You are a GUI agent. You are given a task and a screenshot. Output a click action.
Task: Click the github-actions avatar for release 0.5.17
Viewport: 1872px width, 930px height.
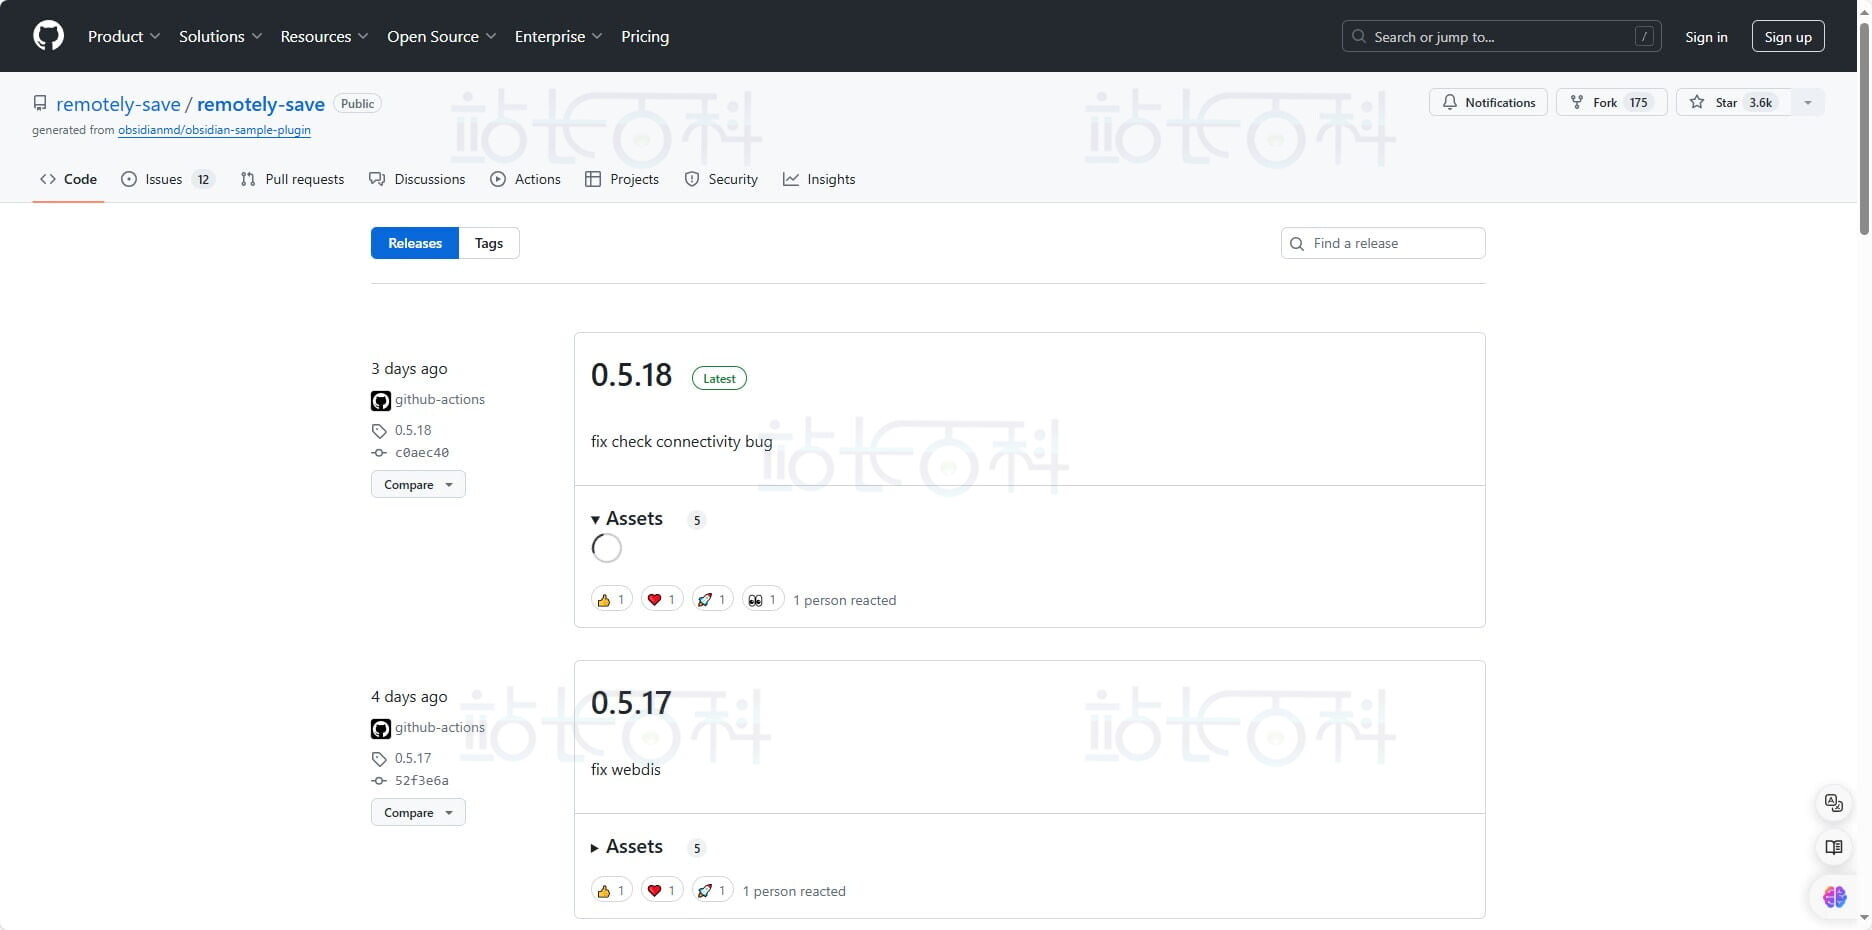[x=381, y=729]
